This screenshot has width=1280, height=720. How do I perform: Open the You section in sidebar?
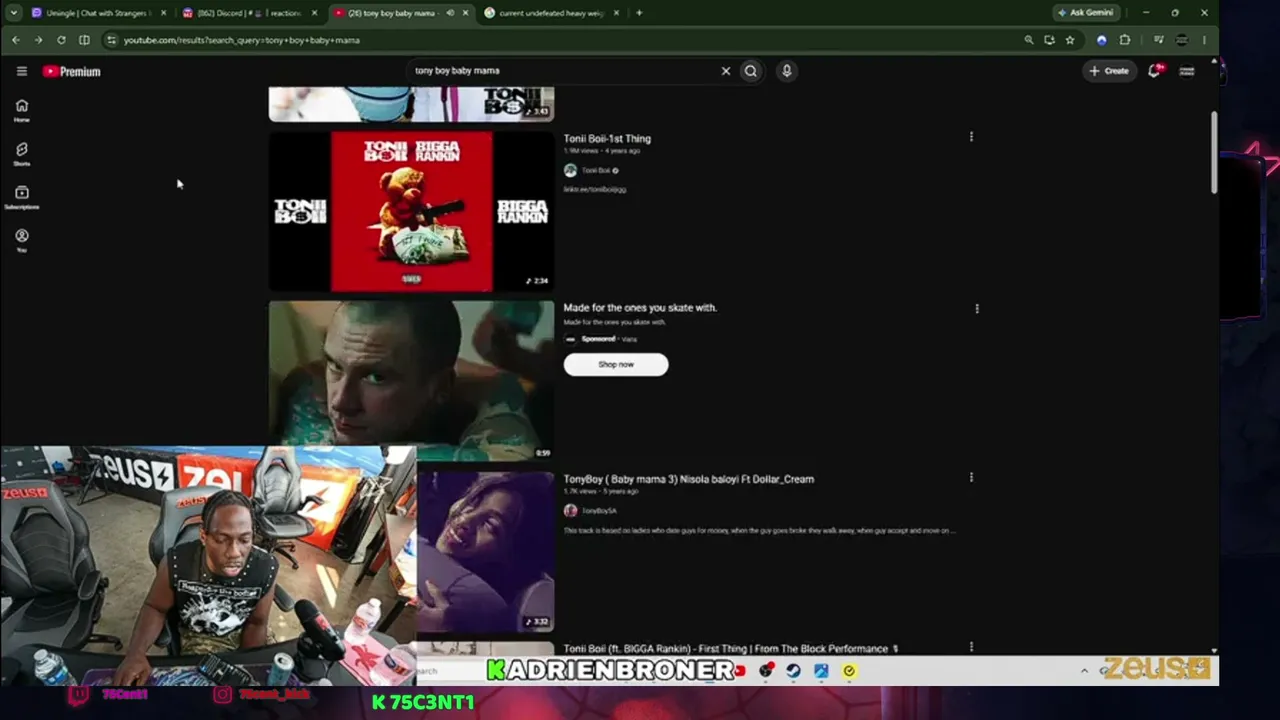21,240
